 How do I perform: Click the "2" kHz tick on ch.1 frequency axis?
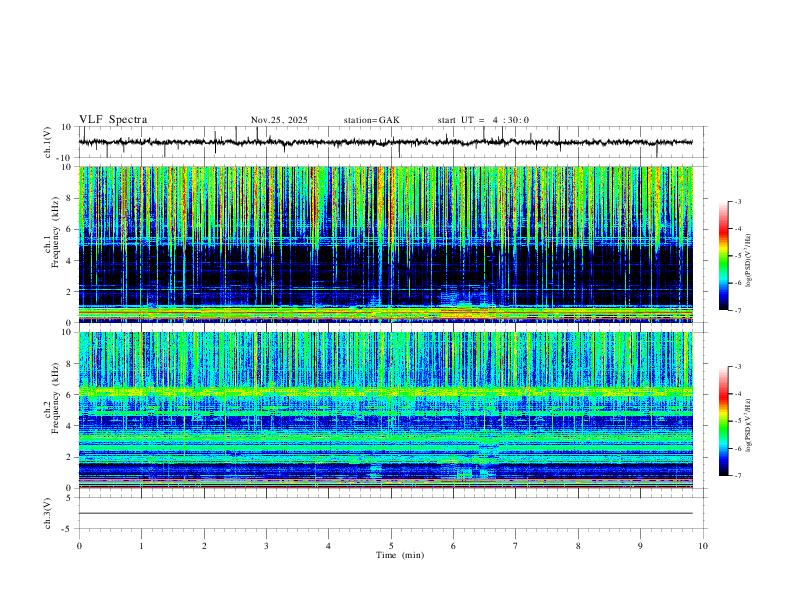[x=70, y=292]
